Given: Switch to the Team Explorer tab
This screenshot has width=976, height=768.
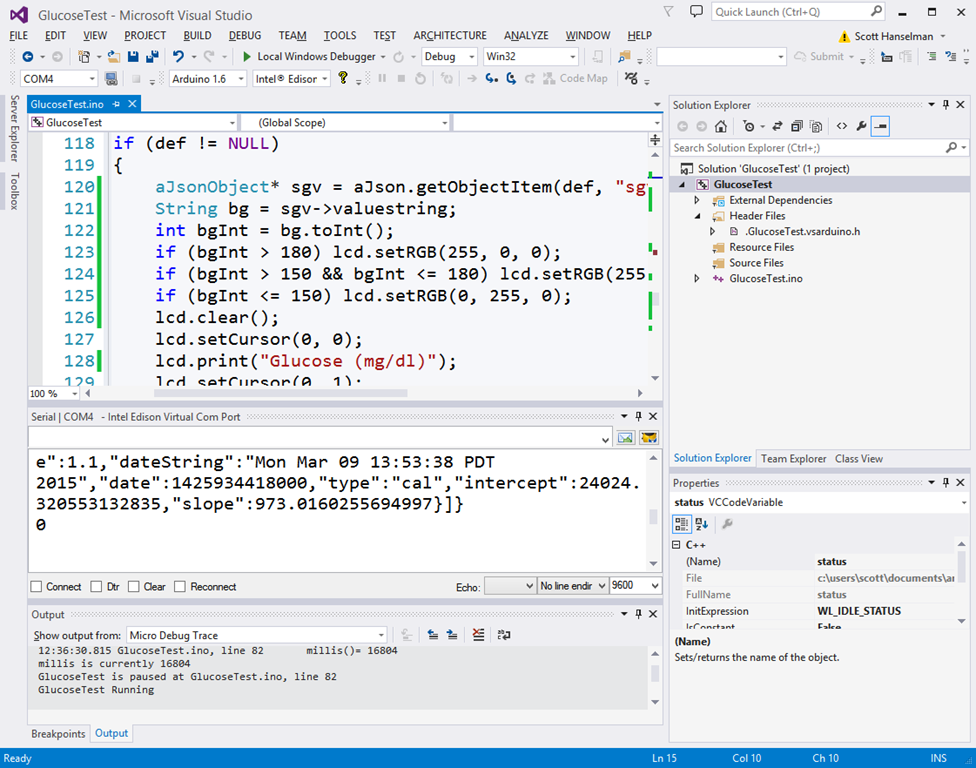Looking at the screenshot, I should click(x=793, y=459).
